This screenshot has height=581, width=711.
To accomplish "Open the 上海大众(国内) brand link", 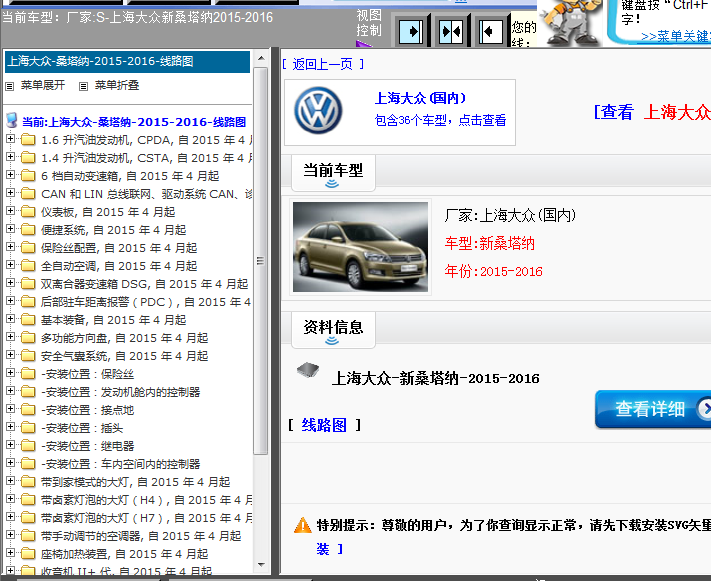I will pyautogui.click(x=420, y=98).
